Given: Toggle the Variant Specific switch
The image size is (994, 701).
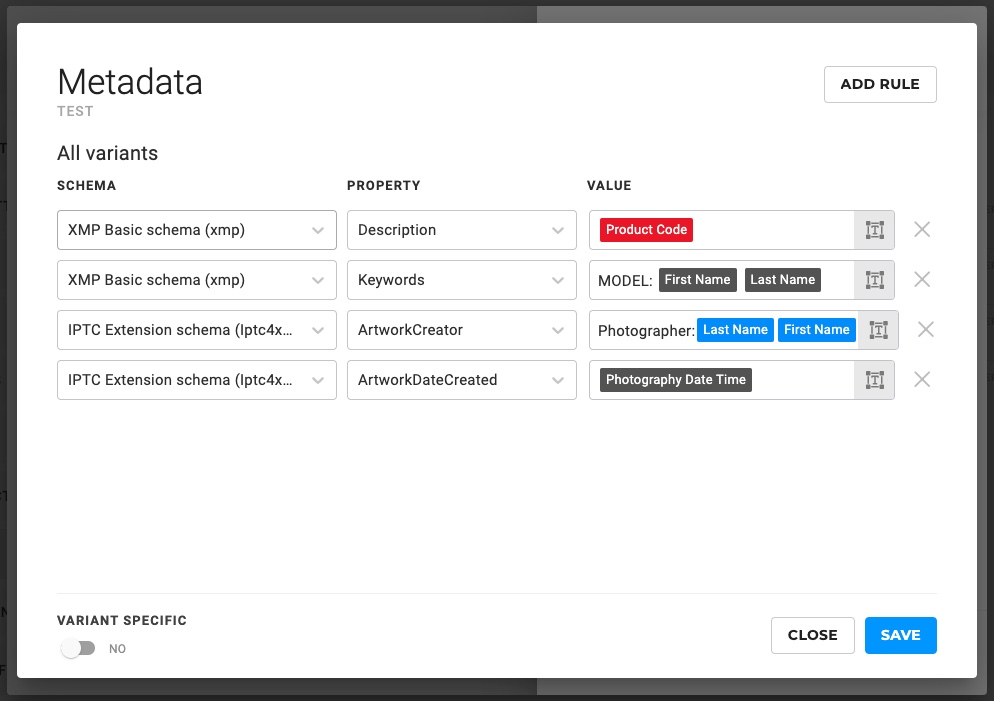Looking at the screenshot, I should 78,648.
